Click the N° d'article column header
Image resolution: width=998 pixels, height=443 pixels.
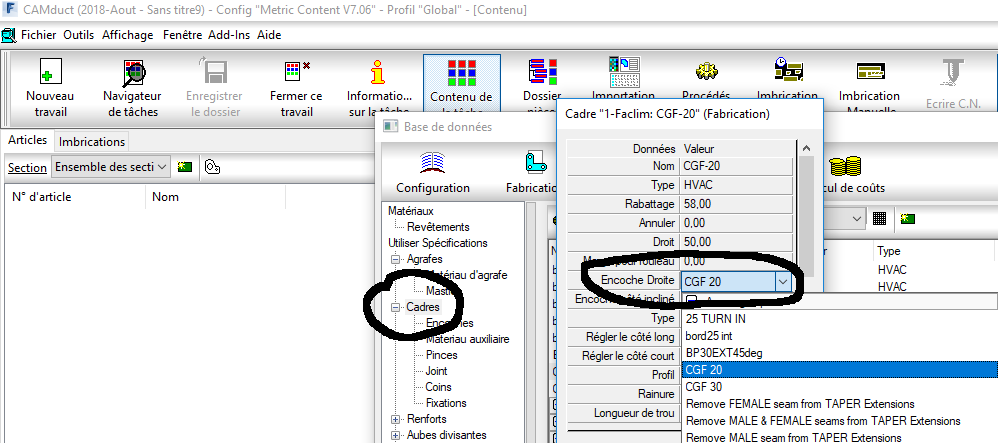click(x=75, y=197)
